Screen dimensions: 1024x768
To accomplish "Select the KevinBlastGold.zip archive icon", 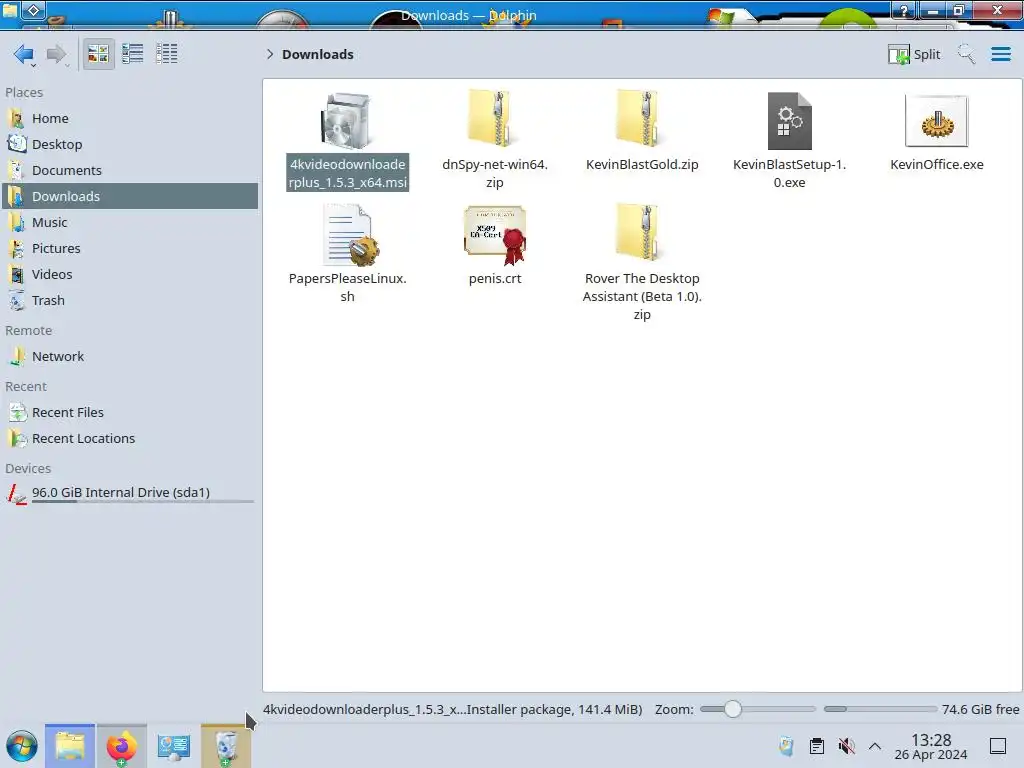I will point(642,120).
